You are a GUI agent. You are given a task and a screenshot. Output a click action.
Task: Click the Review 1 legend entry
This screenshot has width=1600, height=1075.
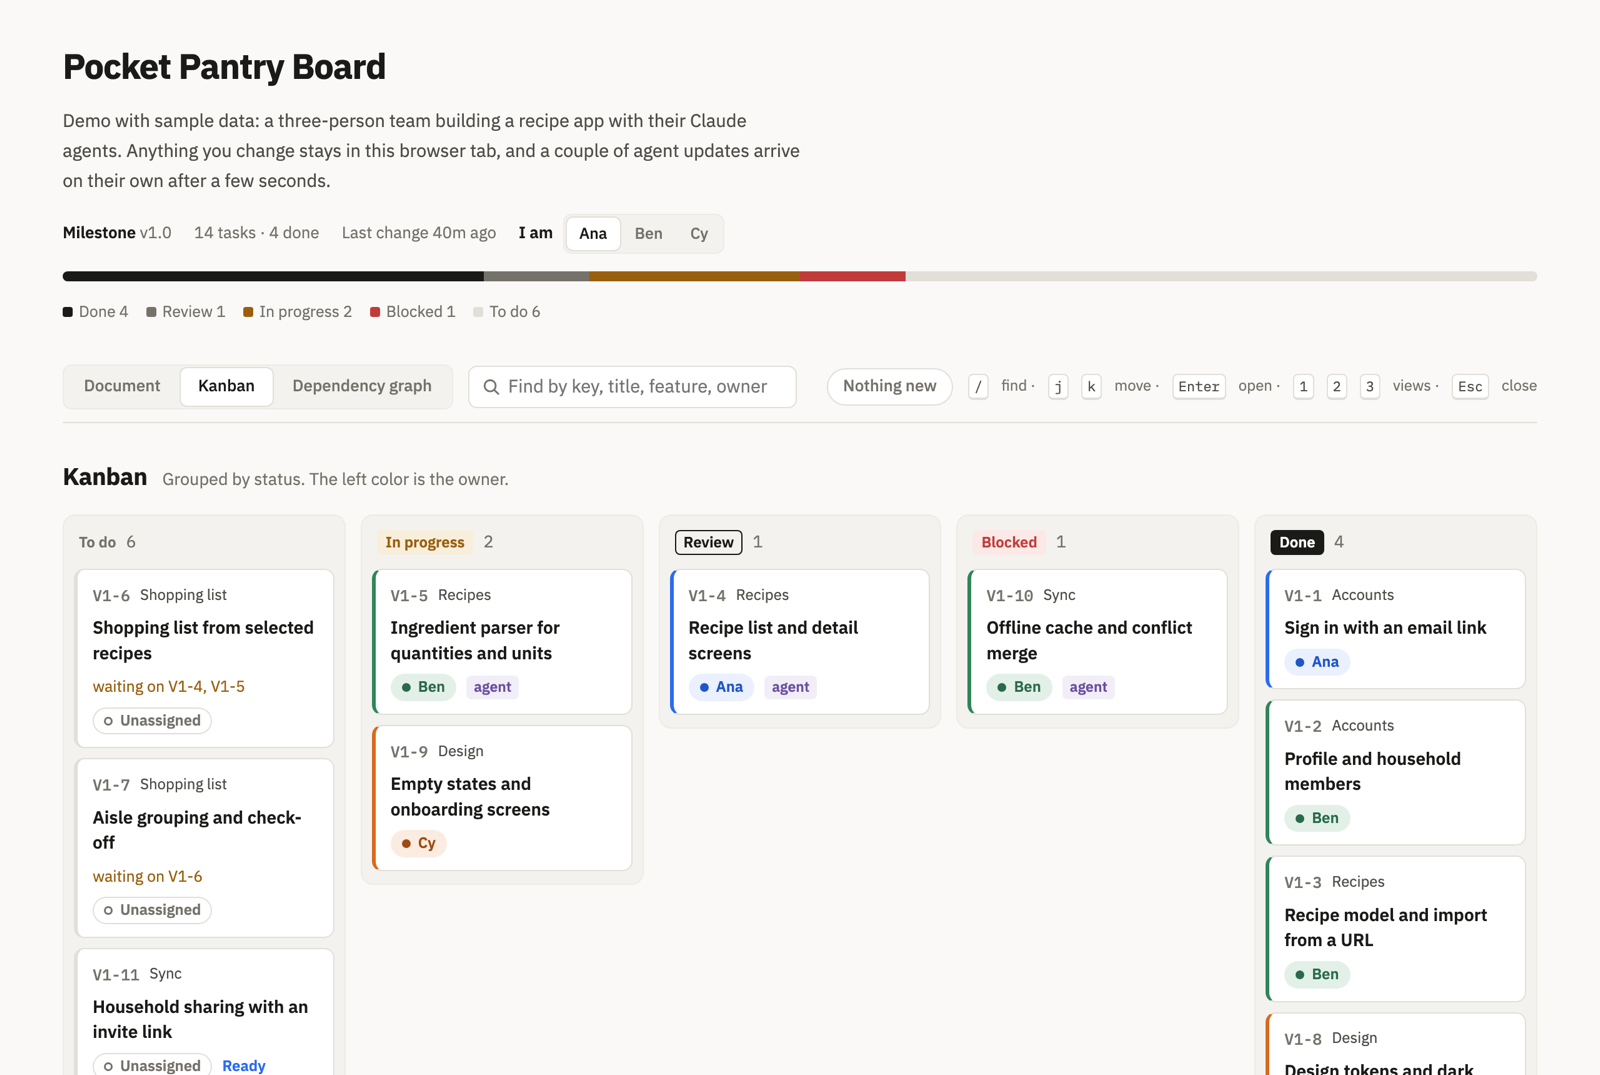(186, 312)
